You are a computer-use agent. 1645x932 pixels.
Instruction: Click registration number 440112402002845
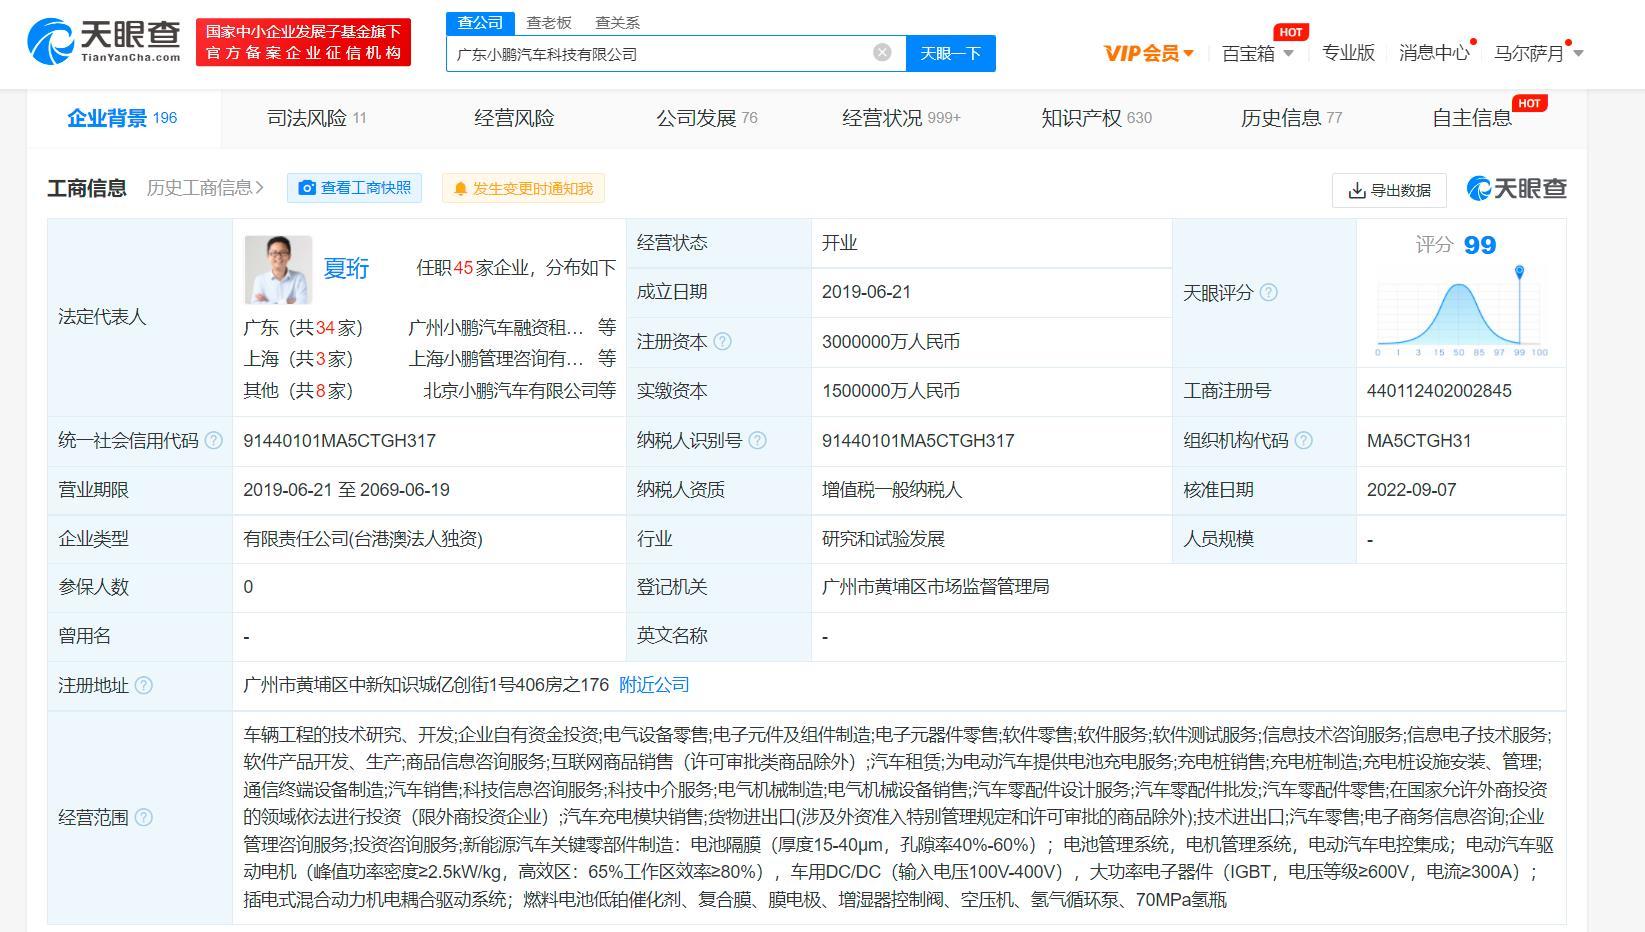(1439, 391)
